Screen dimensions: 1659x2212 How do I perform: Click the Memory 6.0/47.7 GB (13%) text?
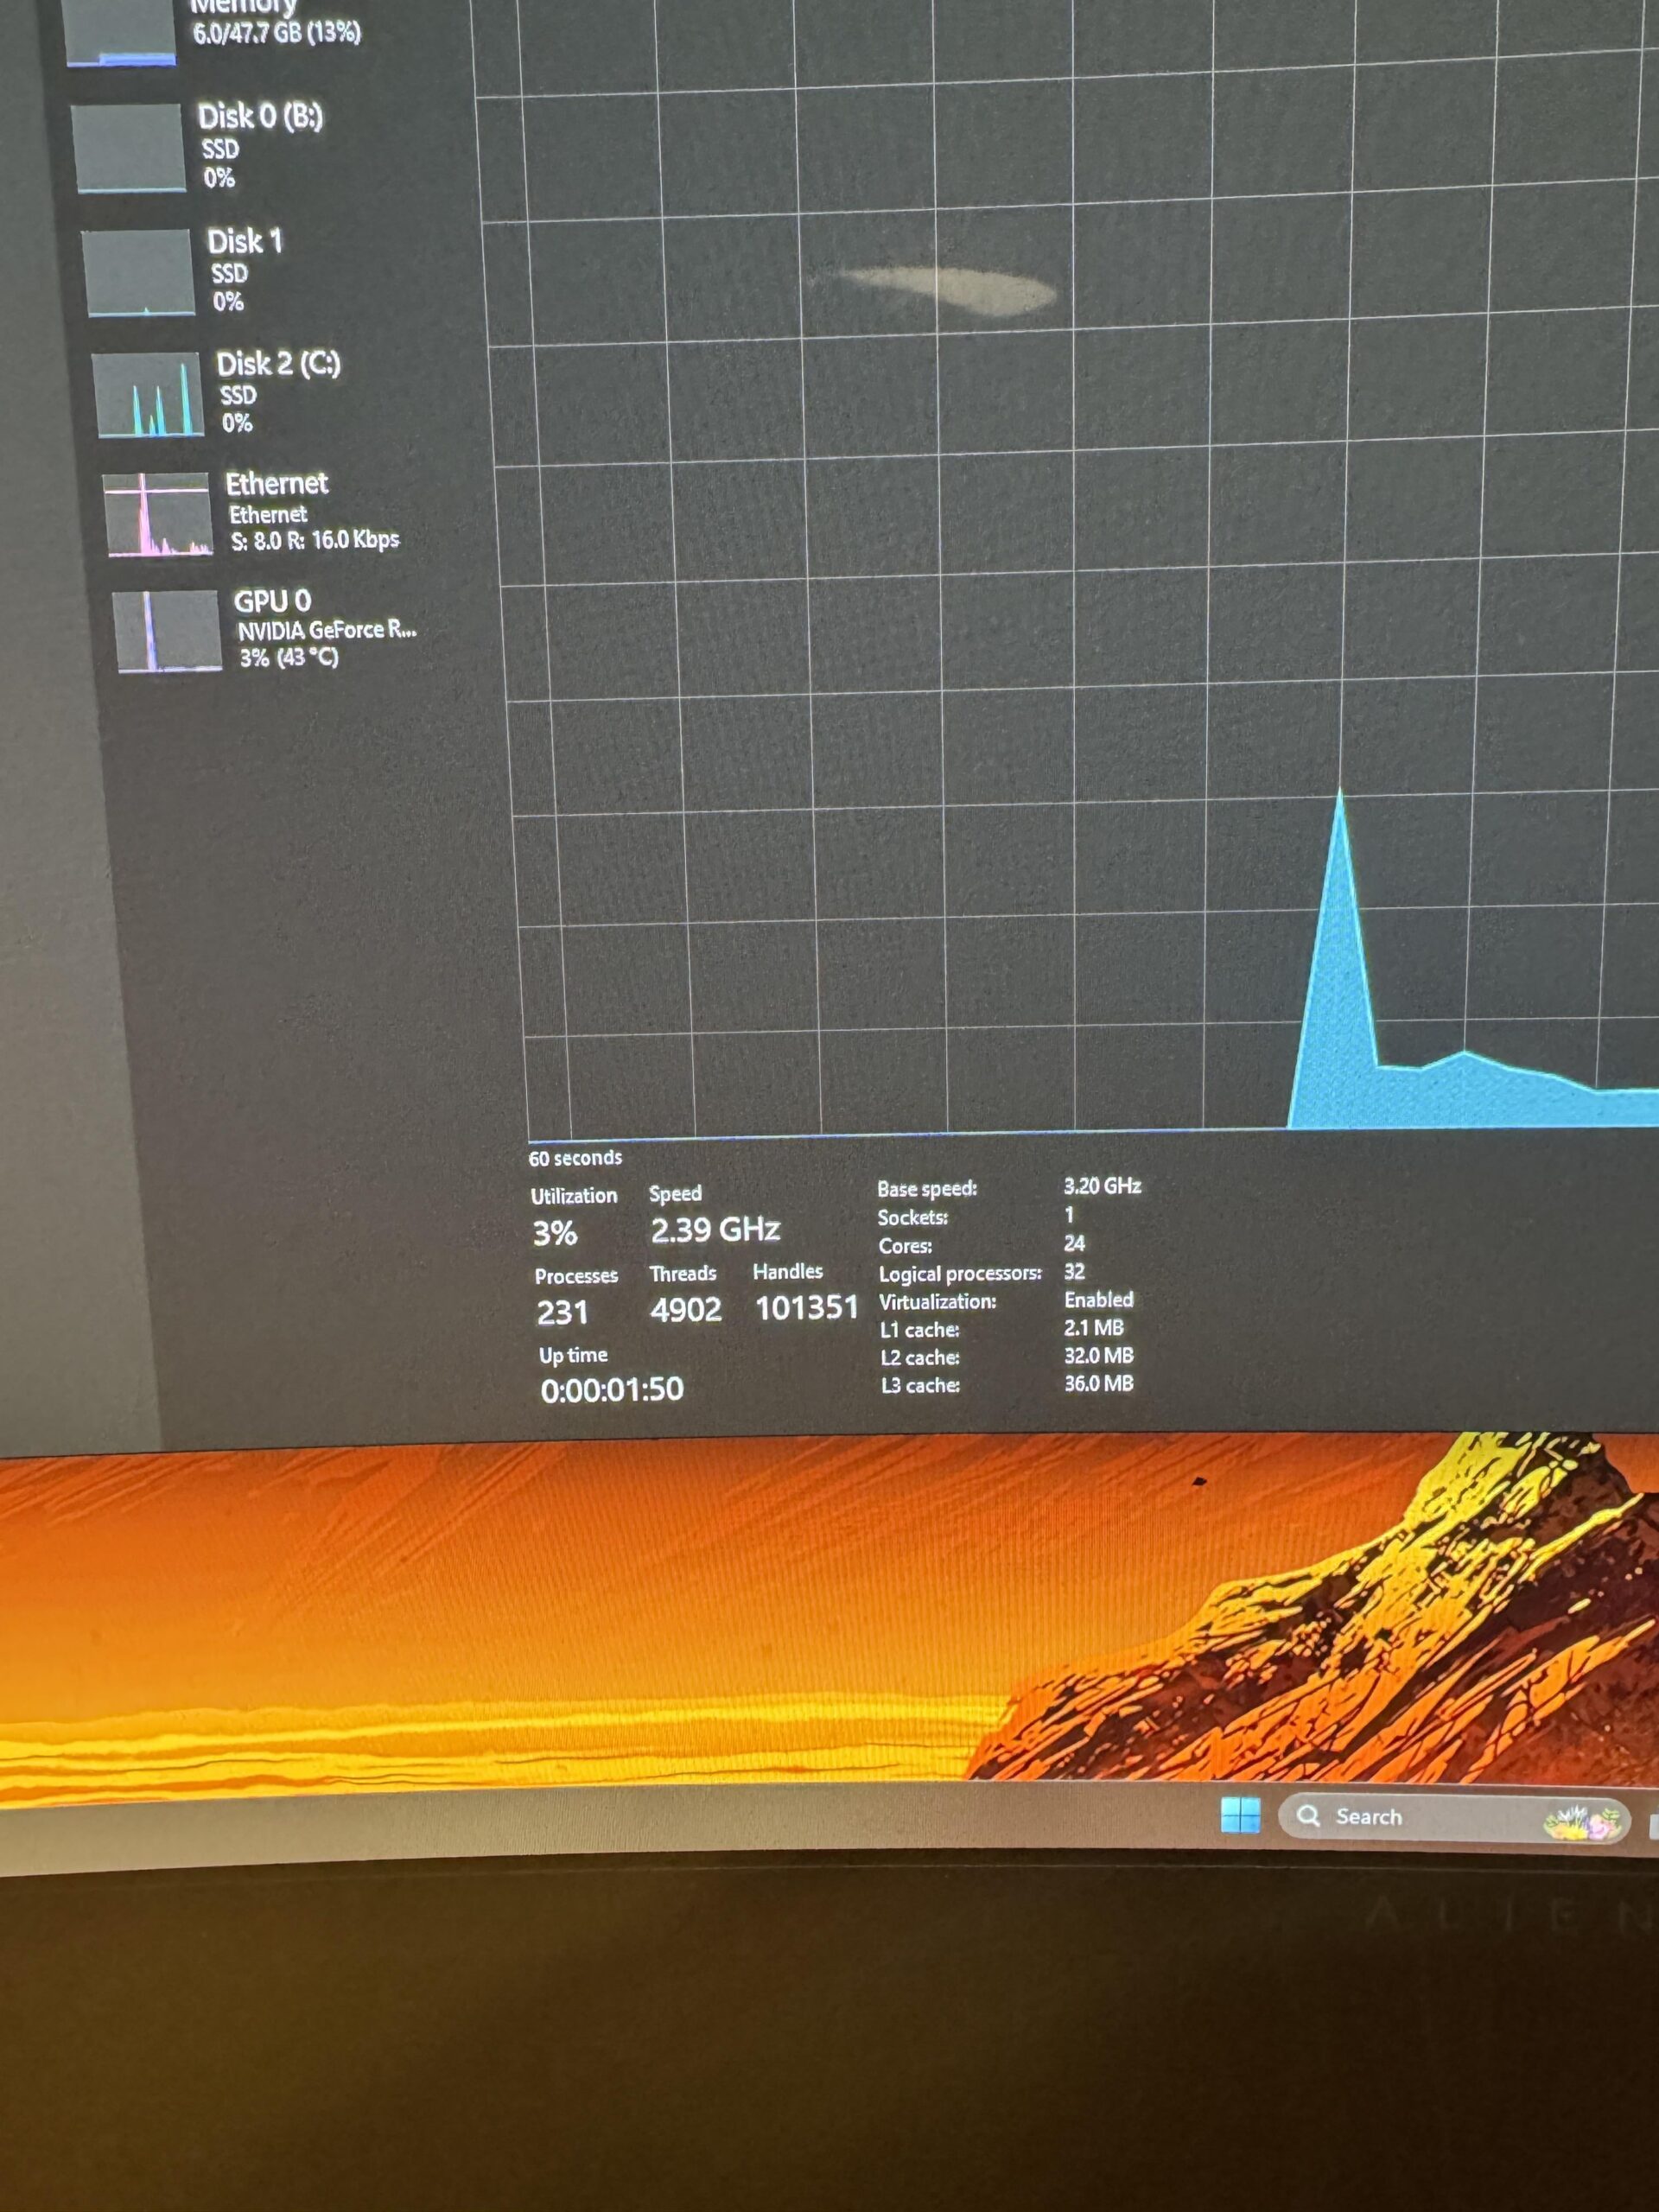coord(277,33)
